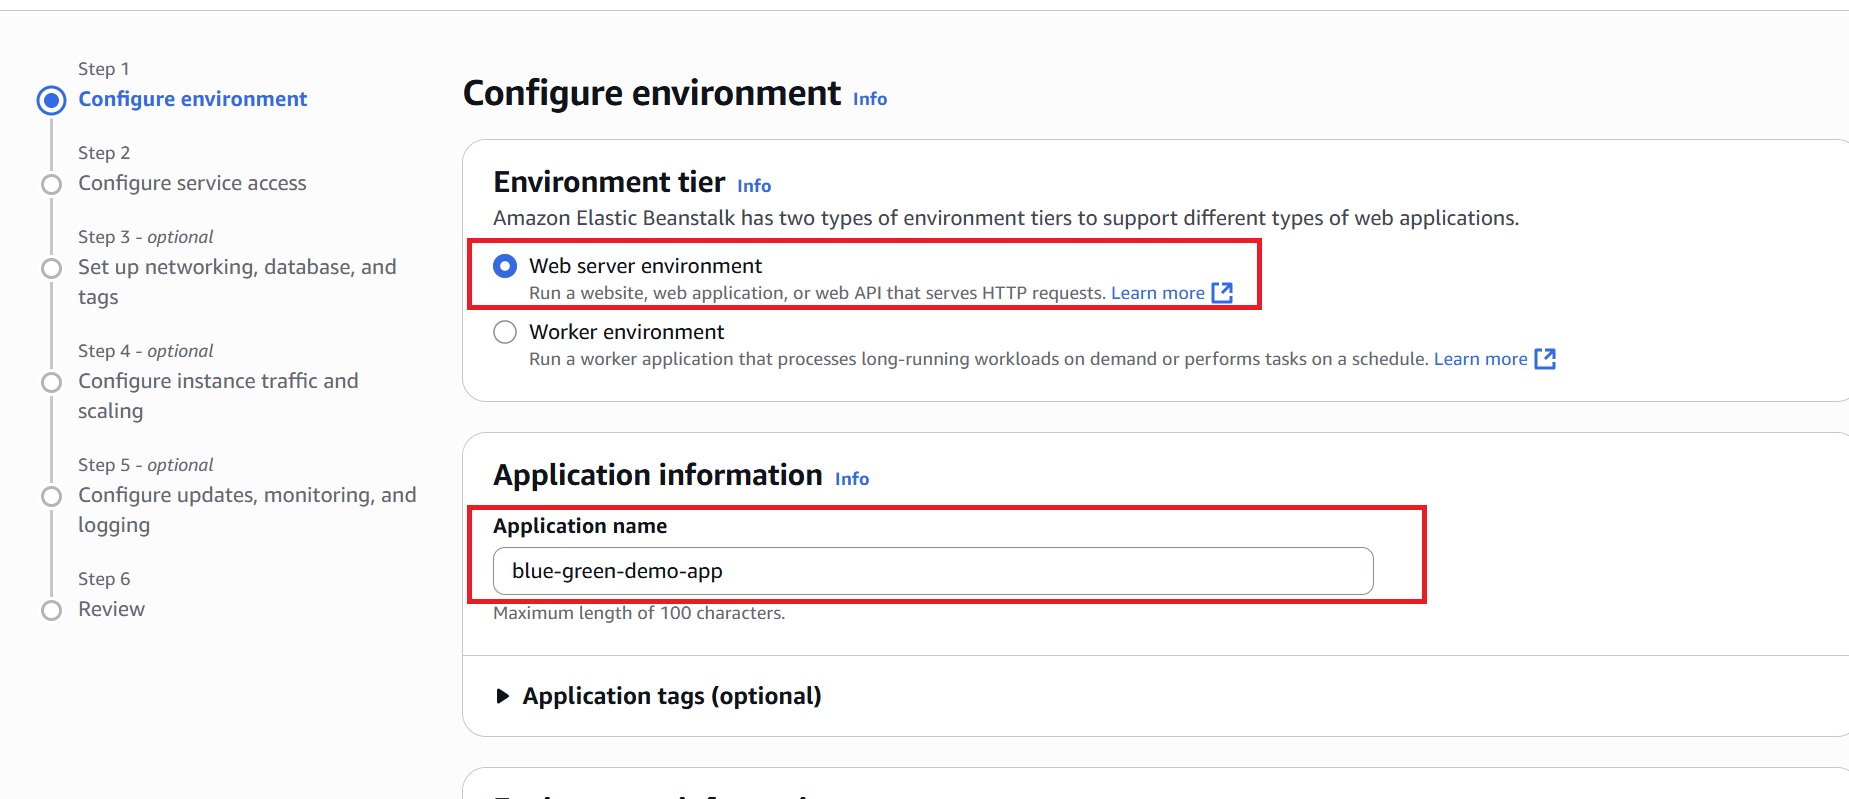Go to the Review step
The height and width of the screenshot is (799, 1849).
click(x=111, y=609)
